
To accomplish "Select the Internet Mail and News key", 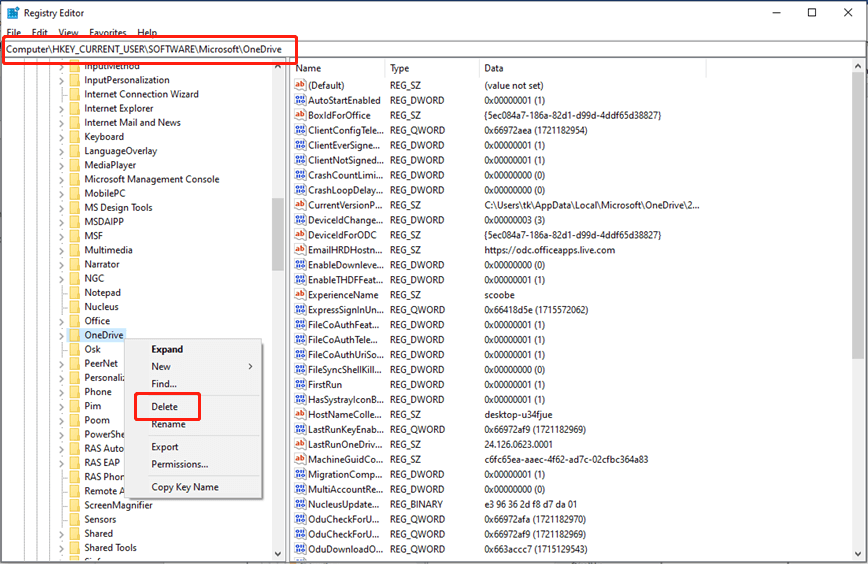I will click(132, 122).
